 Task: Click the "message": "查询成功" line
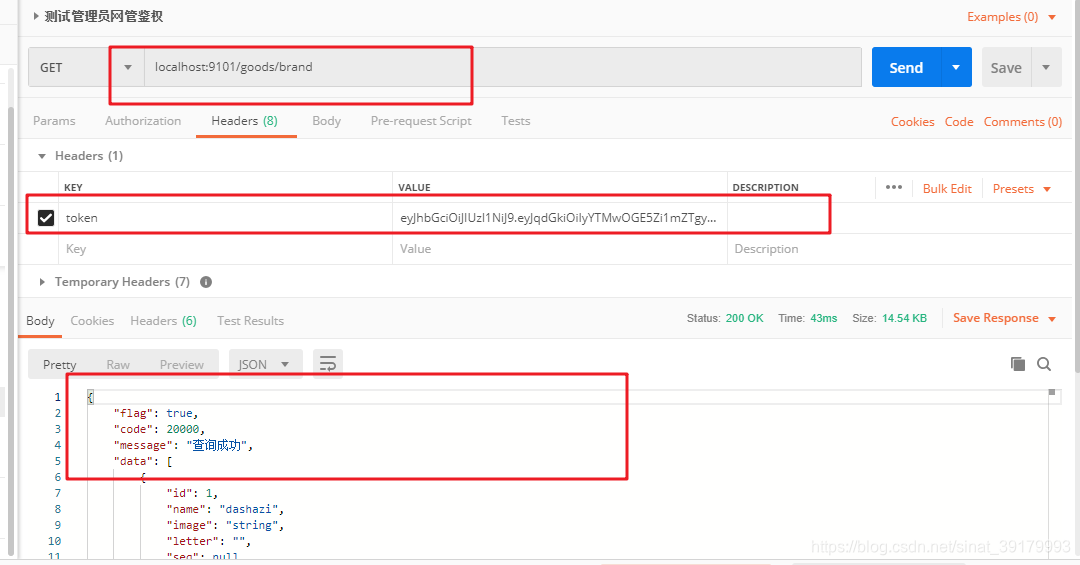point(183,445)
